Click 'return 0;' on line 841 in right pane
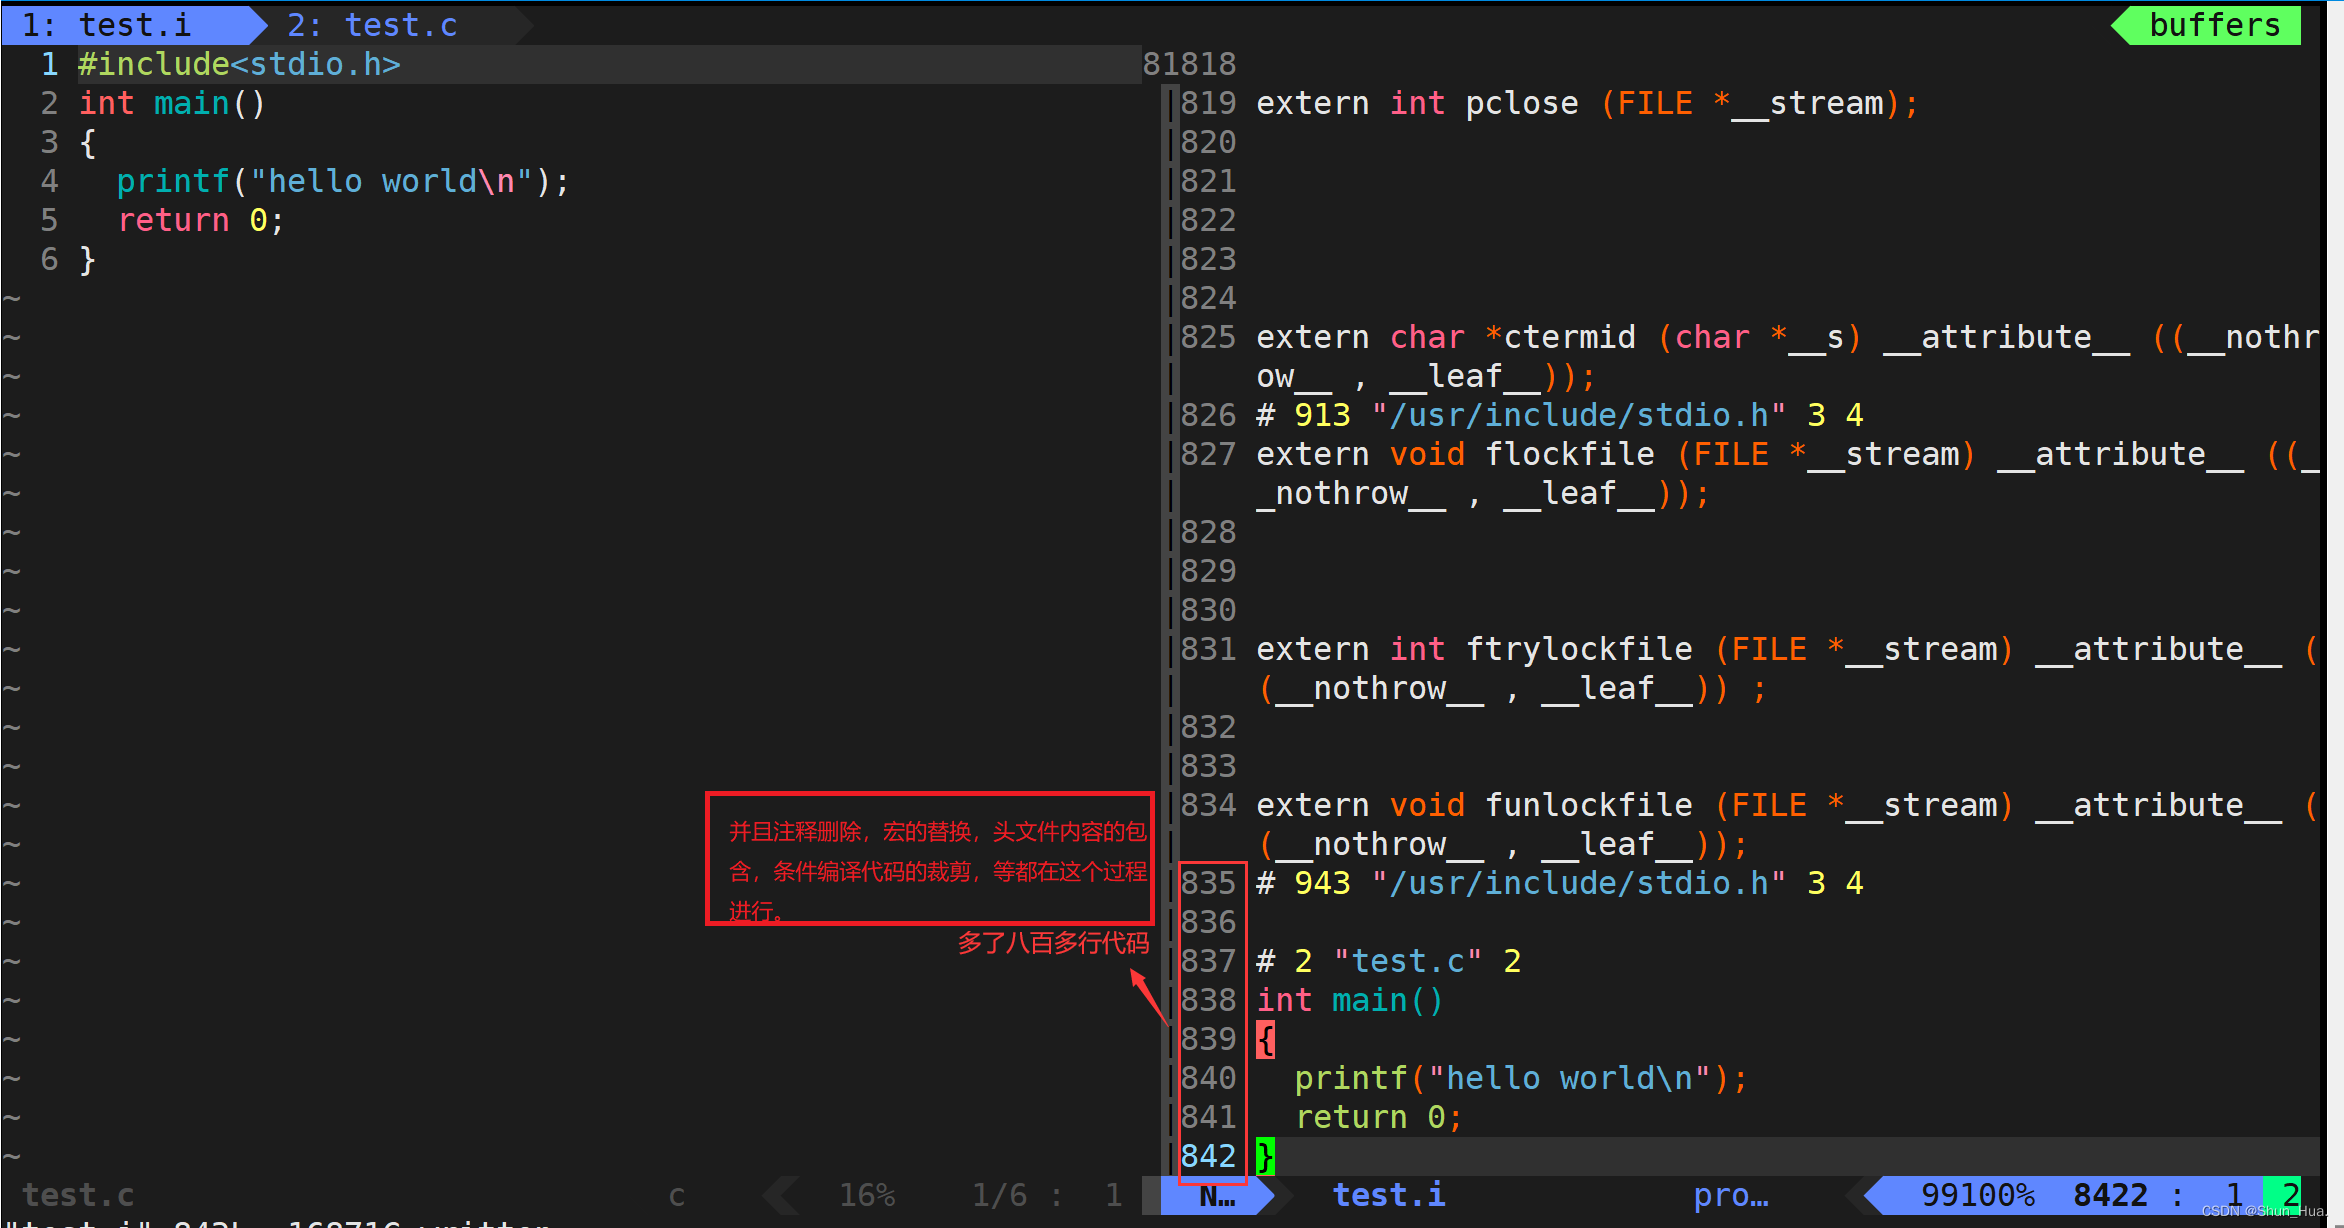2344x1228 pixels. [1379, 1117]
